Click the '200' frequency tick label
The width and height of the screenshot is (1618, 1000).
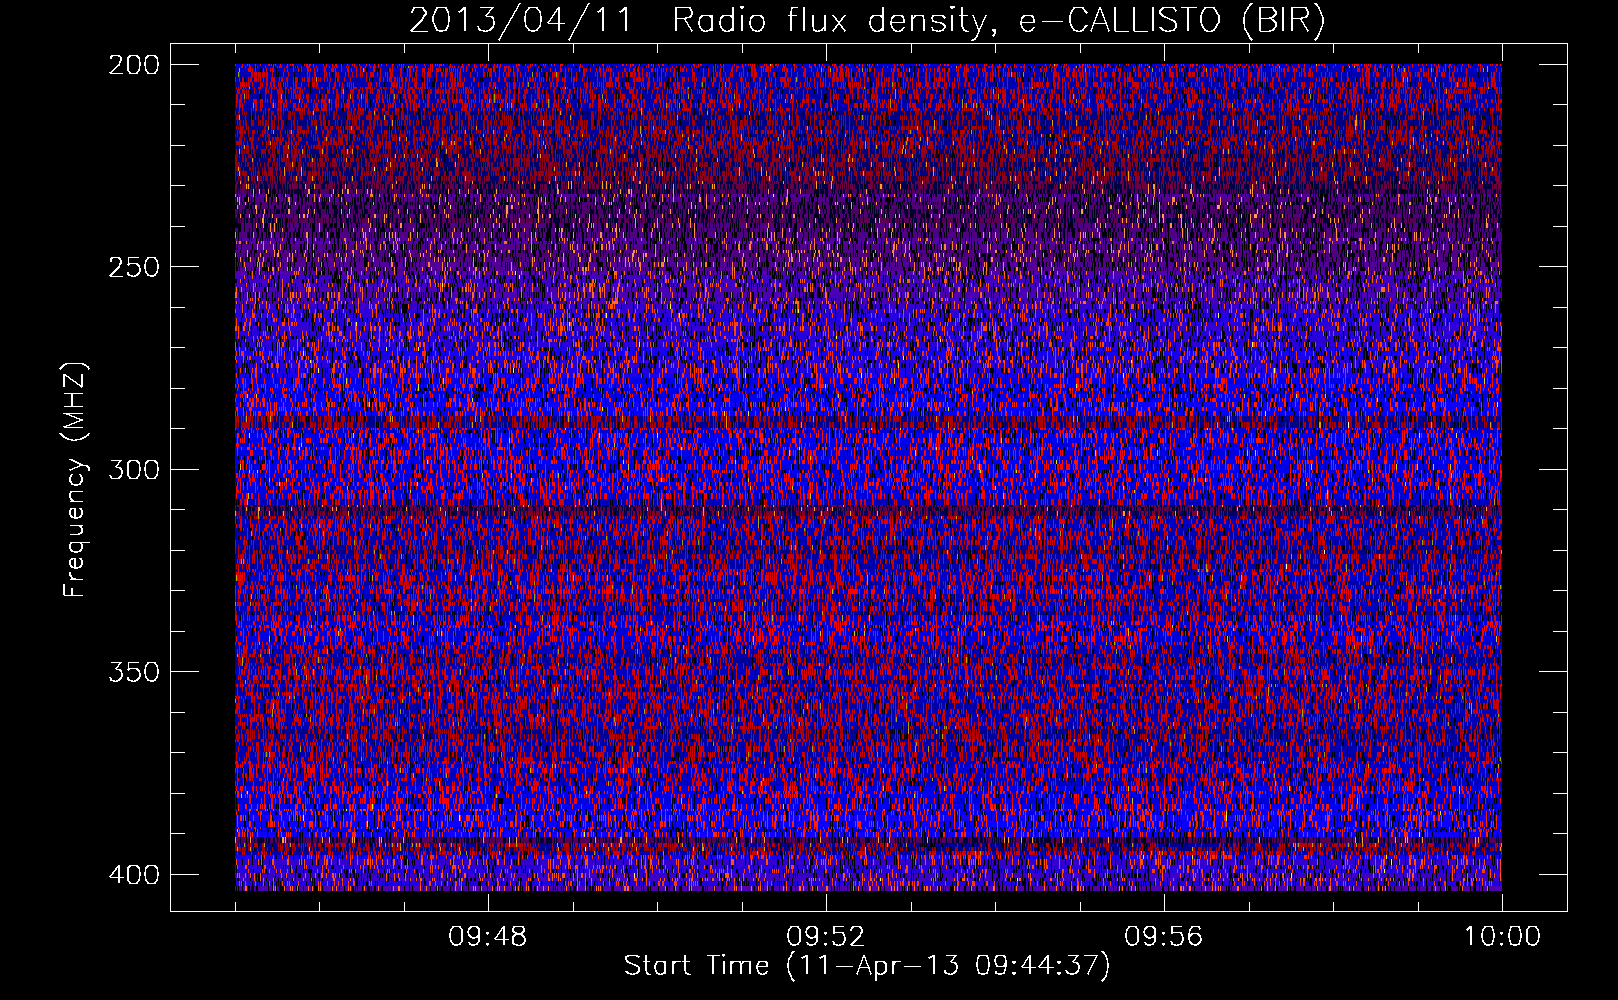point(133,65)
